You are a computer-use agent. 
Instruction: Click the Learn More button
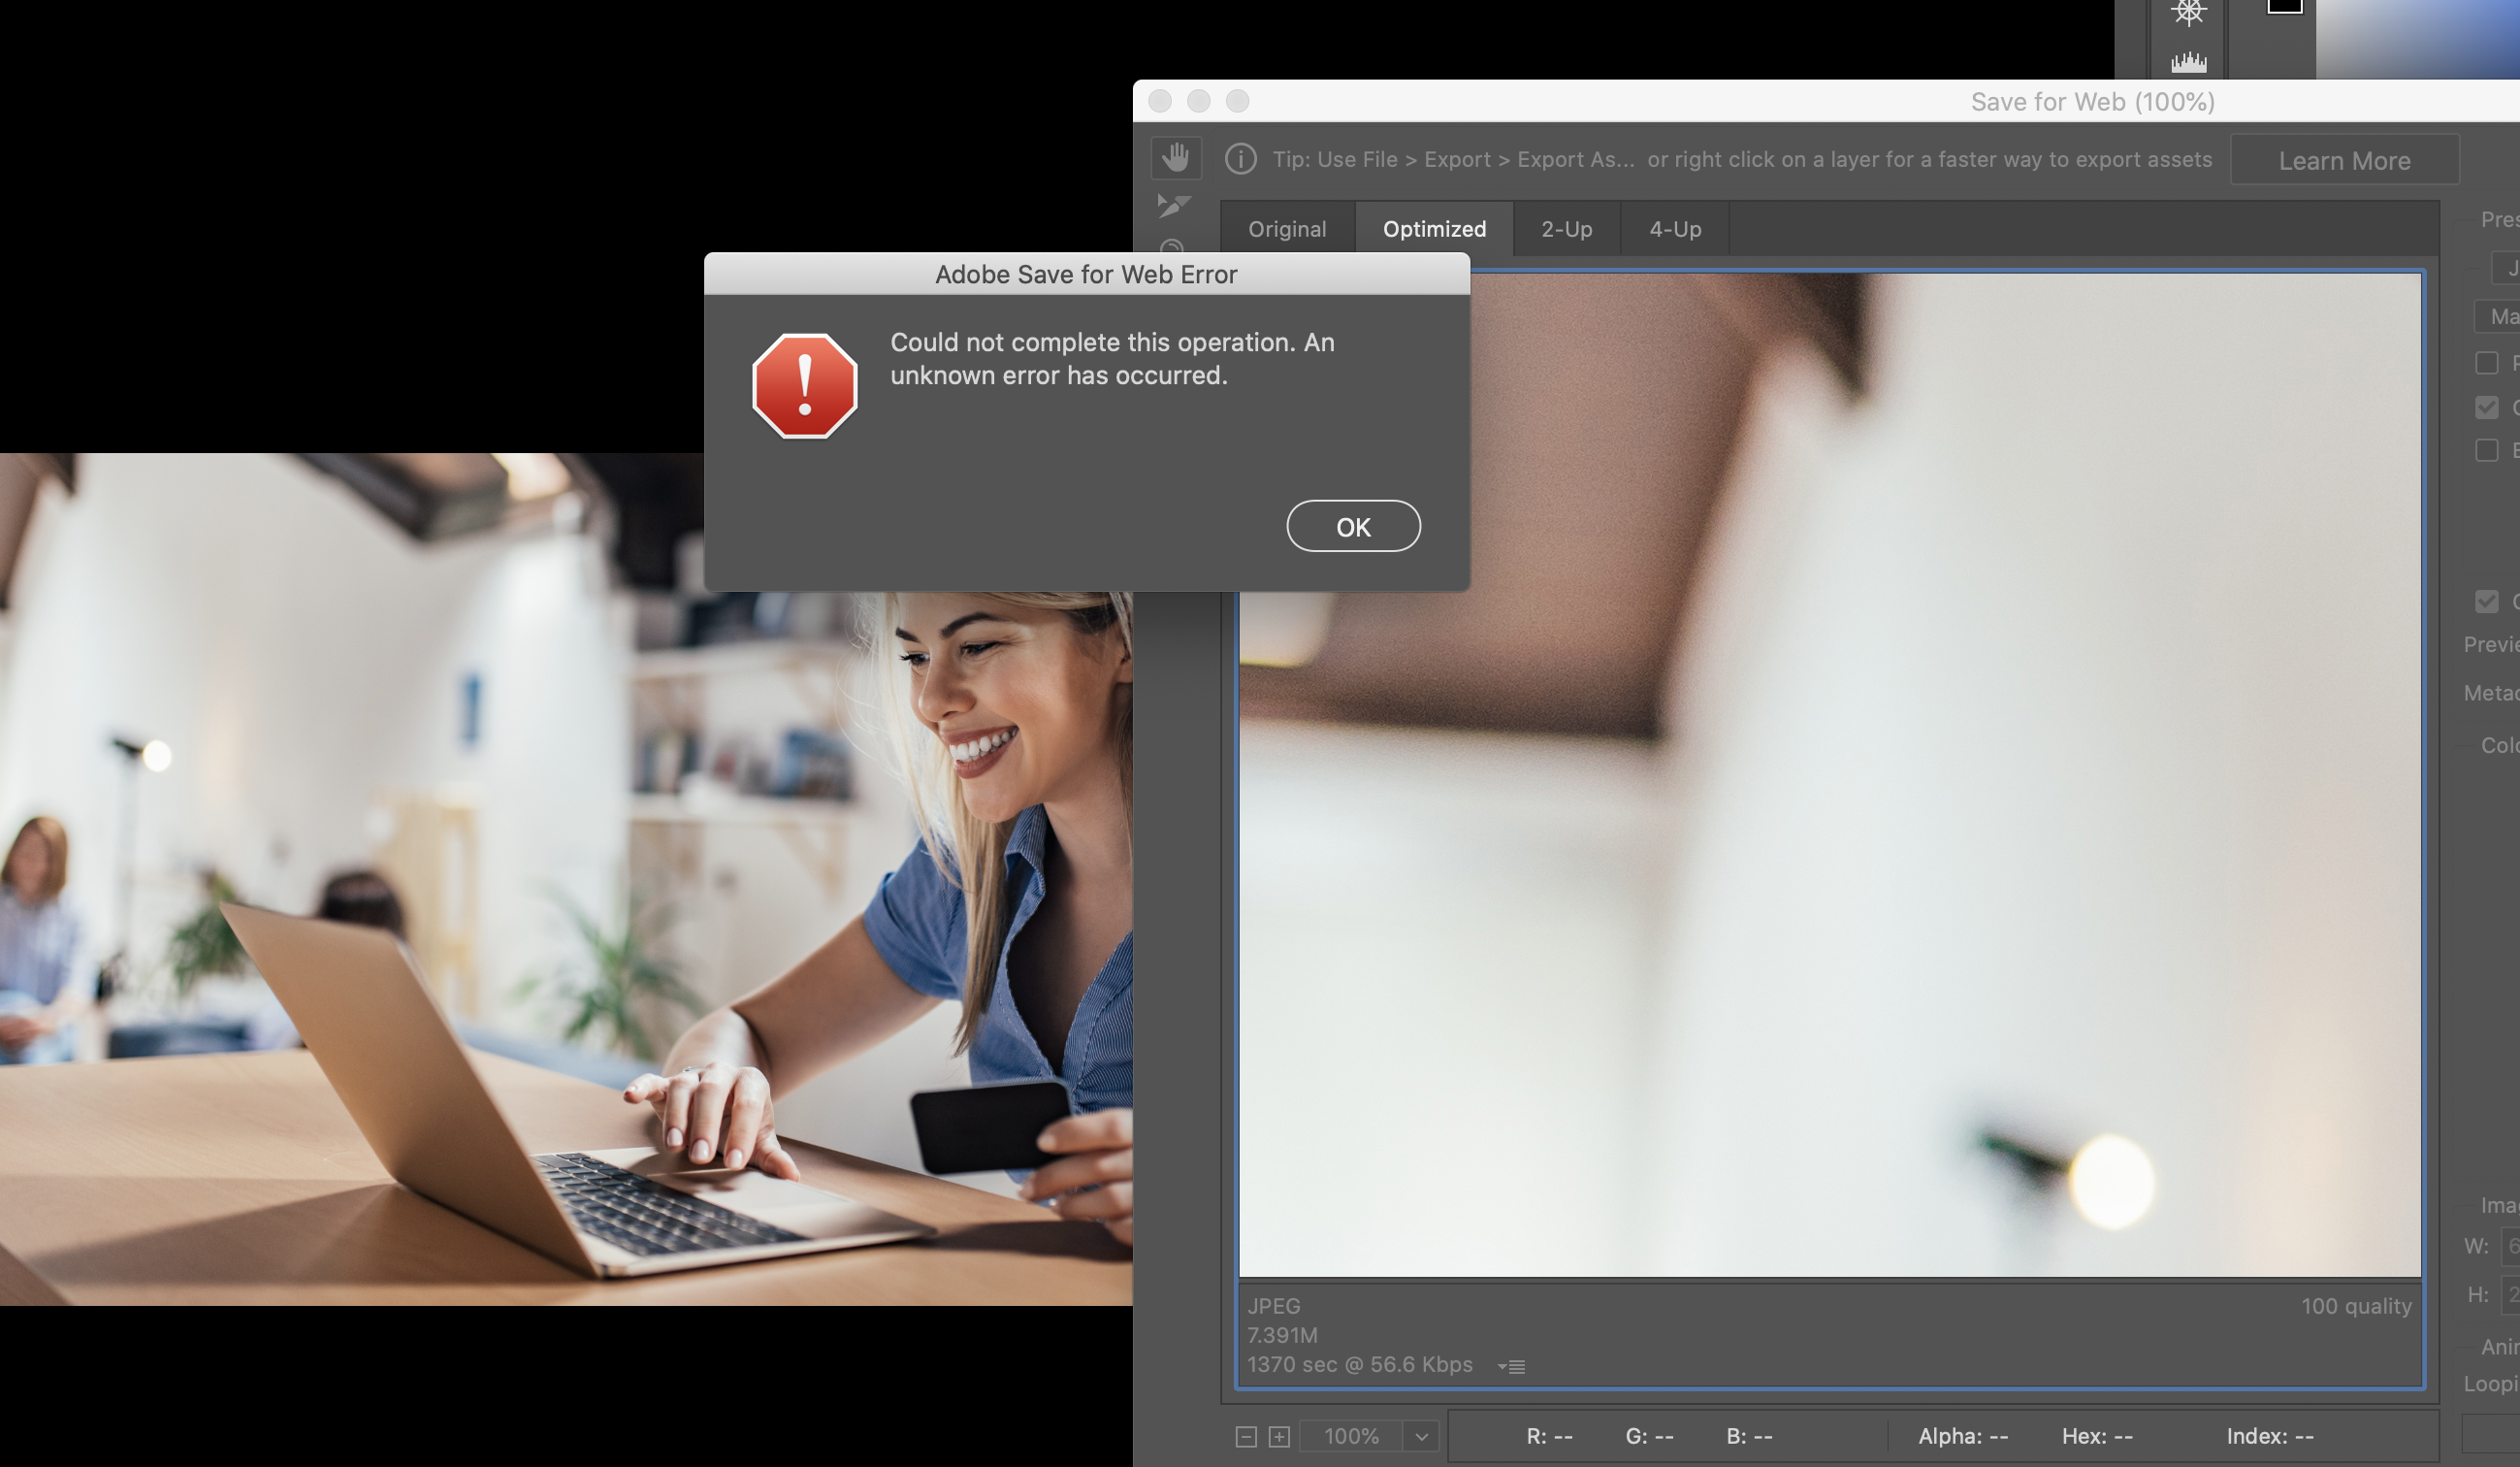tap(2343, 160)
